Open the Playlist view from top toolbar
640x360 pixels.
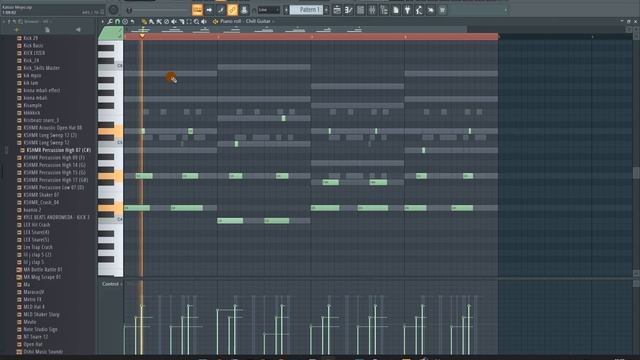(337, 10)
